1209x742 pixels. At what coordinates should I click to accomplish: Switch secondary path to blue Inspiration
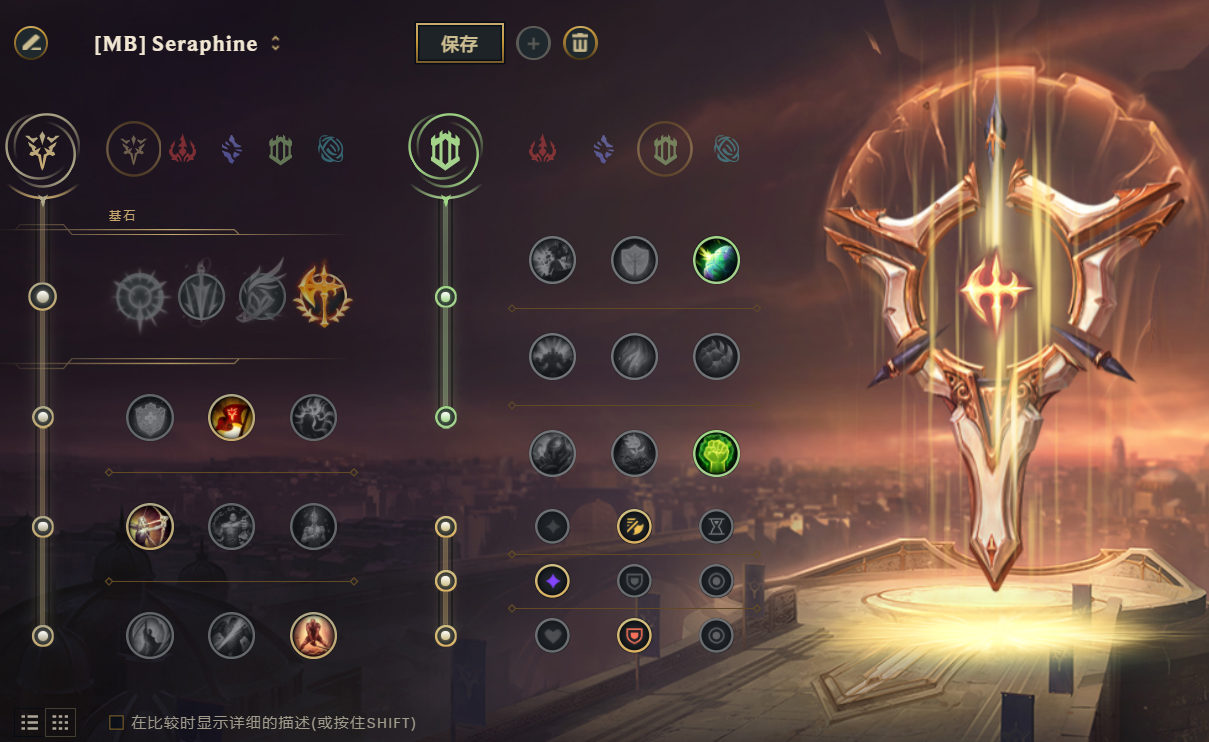[x=727, y=150]
